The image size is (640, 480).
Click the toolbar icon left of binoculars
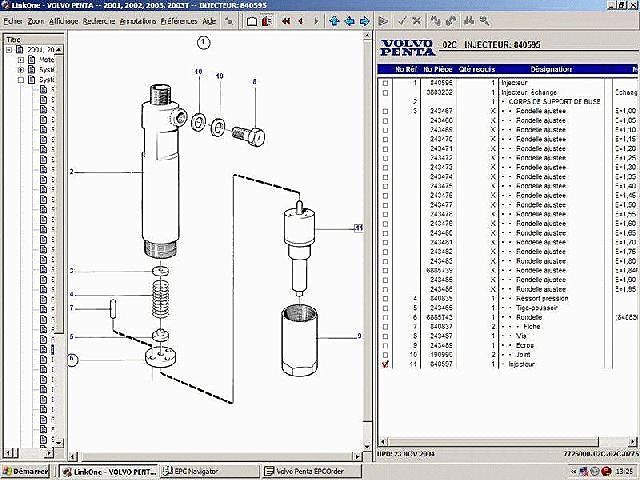point(451,21)
